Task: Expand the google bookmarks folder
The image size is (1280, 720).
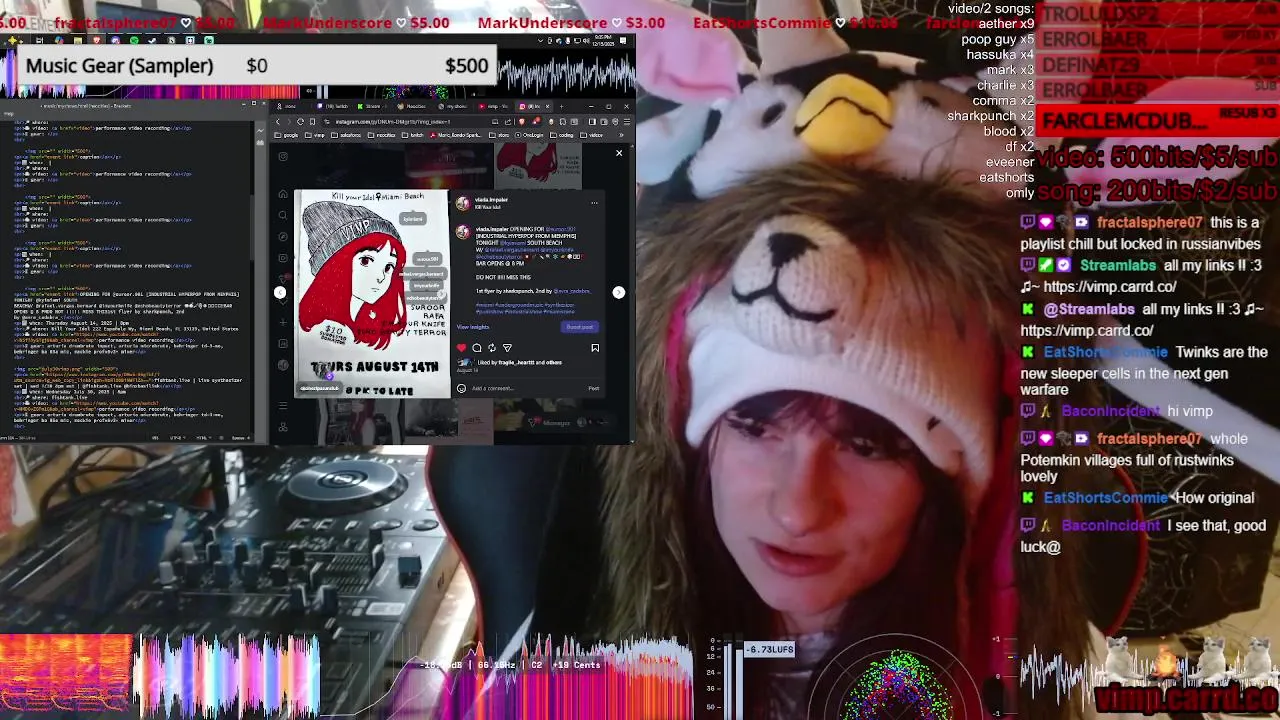Action: [x=287, y=135]
